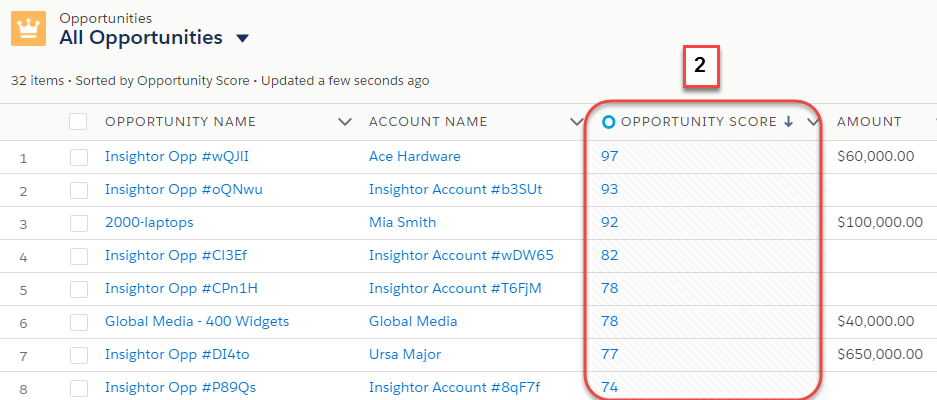This screenshot has width=937, height=400.
Task: Open Insightor Opp #CPn1H opportunity
Action: [181, 289]
